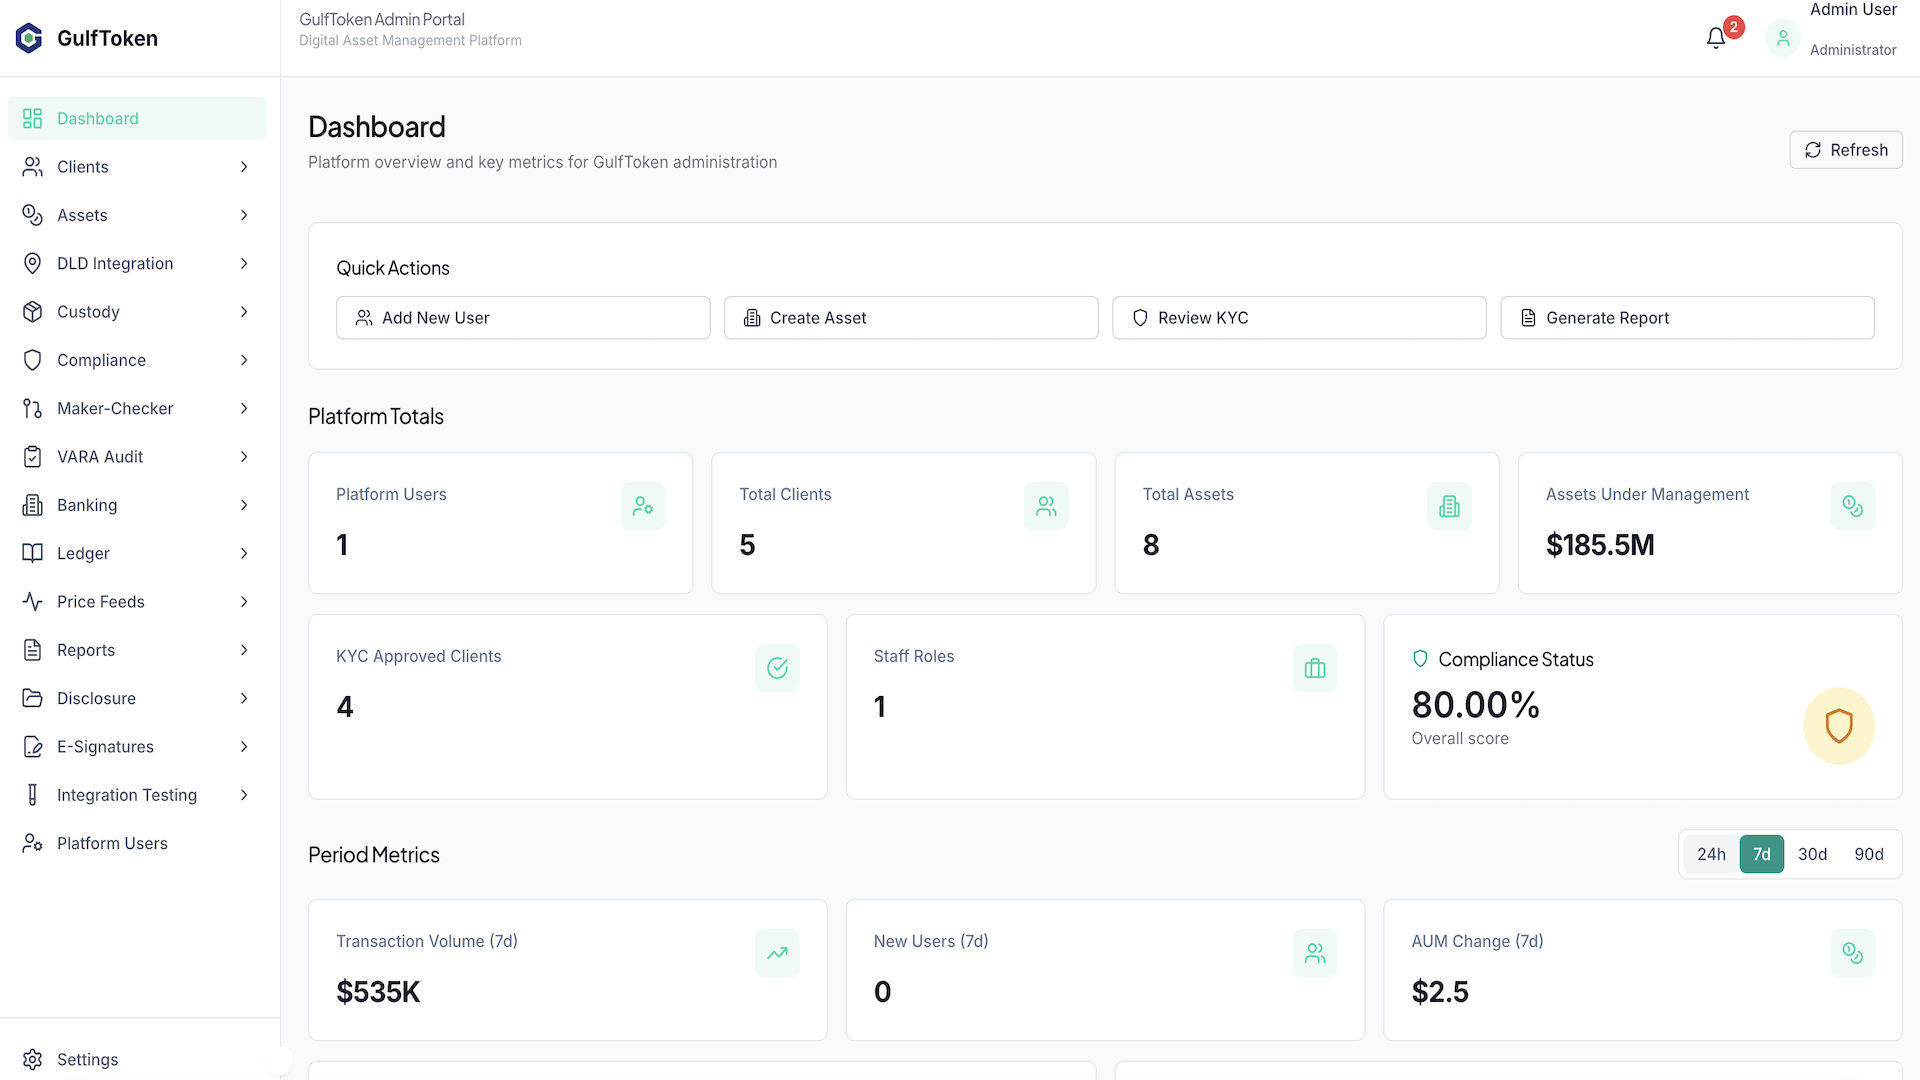Click the Refresh button
The image size is (1920, 1080).
1846,150
